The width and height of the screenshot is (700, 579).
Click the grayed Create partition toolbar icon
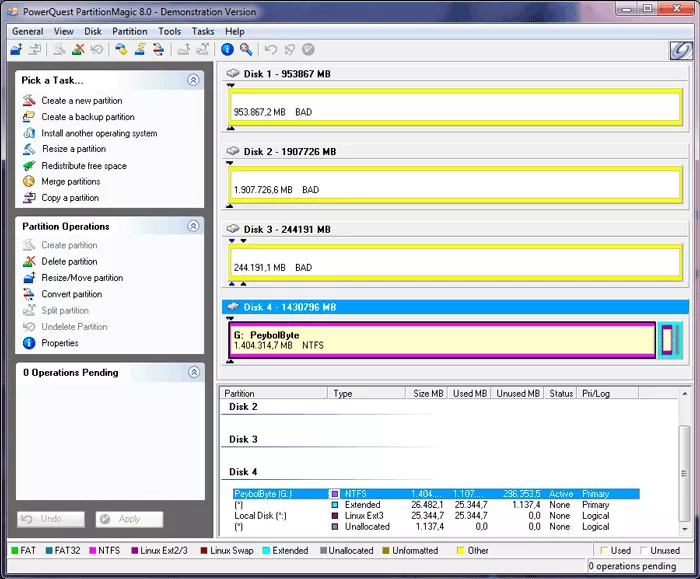[59, 50]
